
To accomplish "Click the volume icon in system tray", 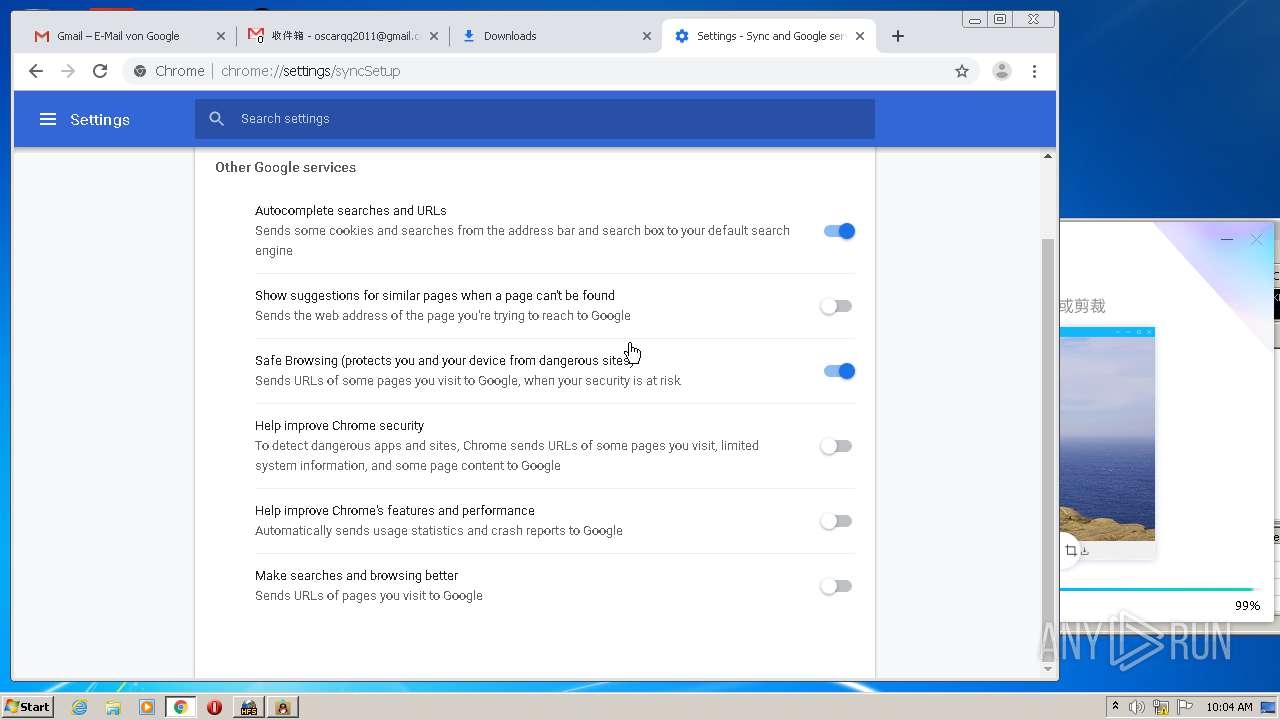I will click(x=1137, y=707).
